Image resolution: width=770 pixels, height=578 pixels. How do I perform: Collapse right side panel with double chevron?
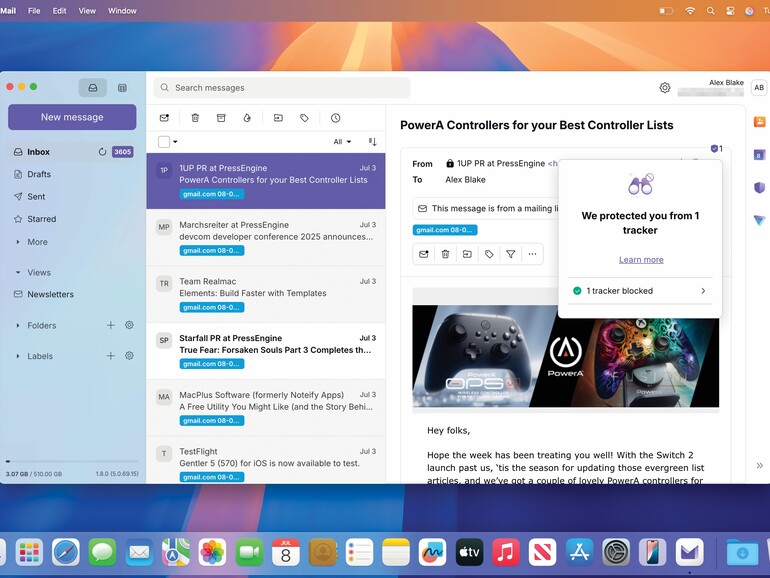760,466
